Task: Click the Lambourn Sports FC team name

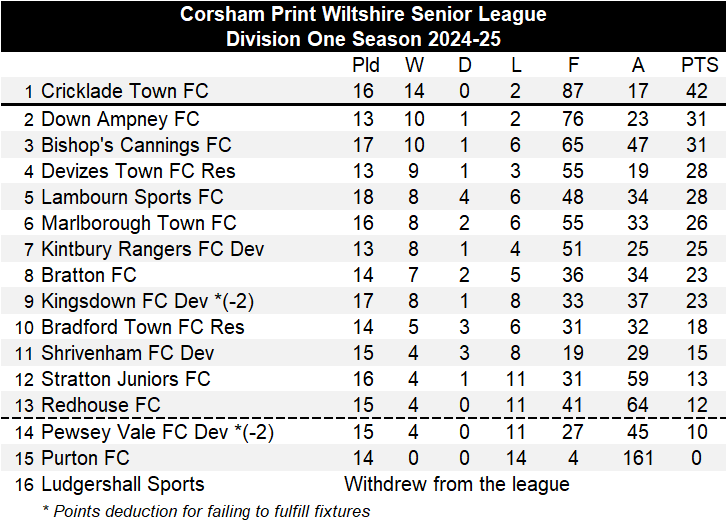Action: (x=132, y=197)
